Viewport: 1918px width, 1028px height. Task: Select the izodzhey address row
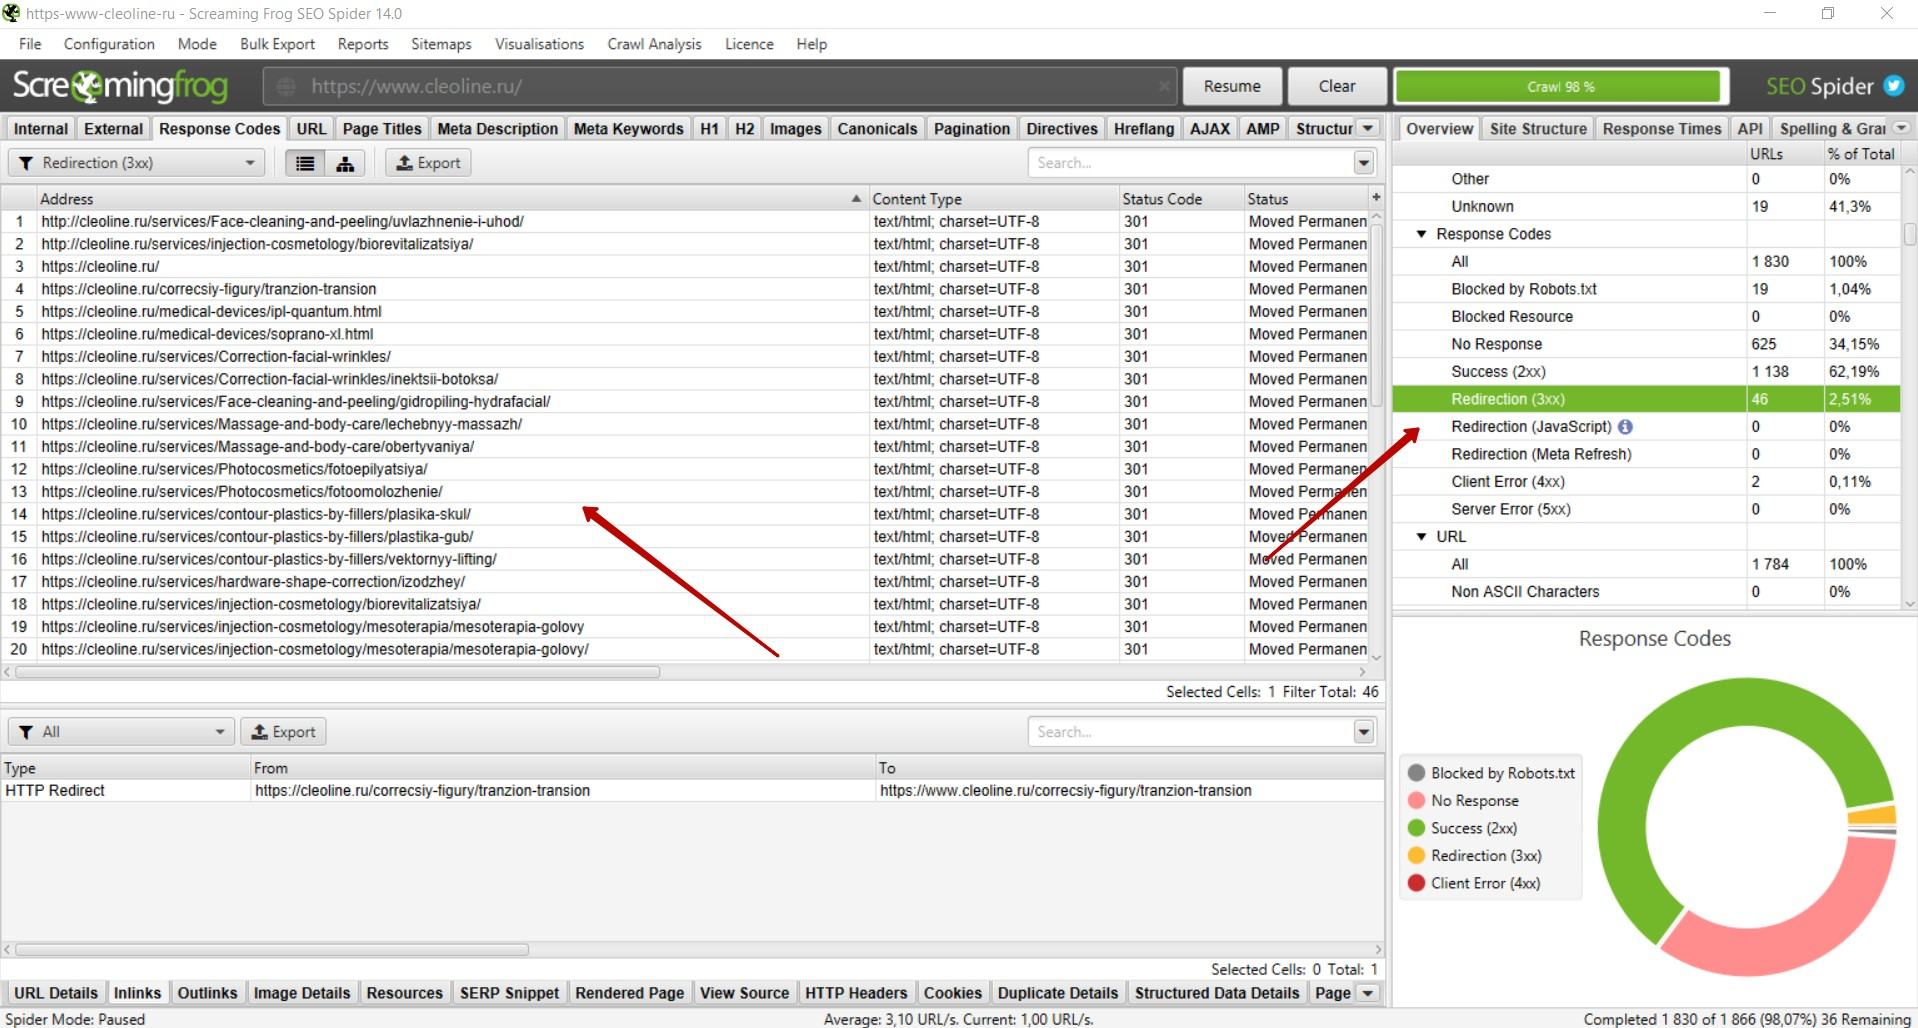click(x=685, y=582)
